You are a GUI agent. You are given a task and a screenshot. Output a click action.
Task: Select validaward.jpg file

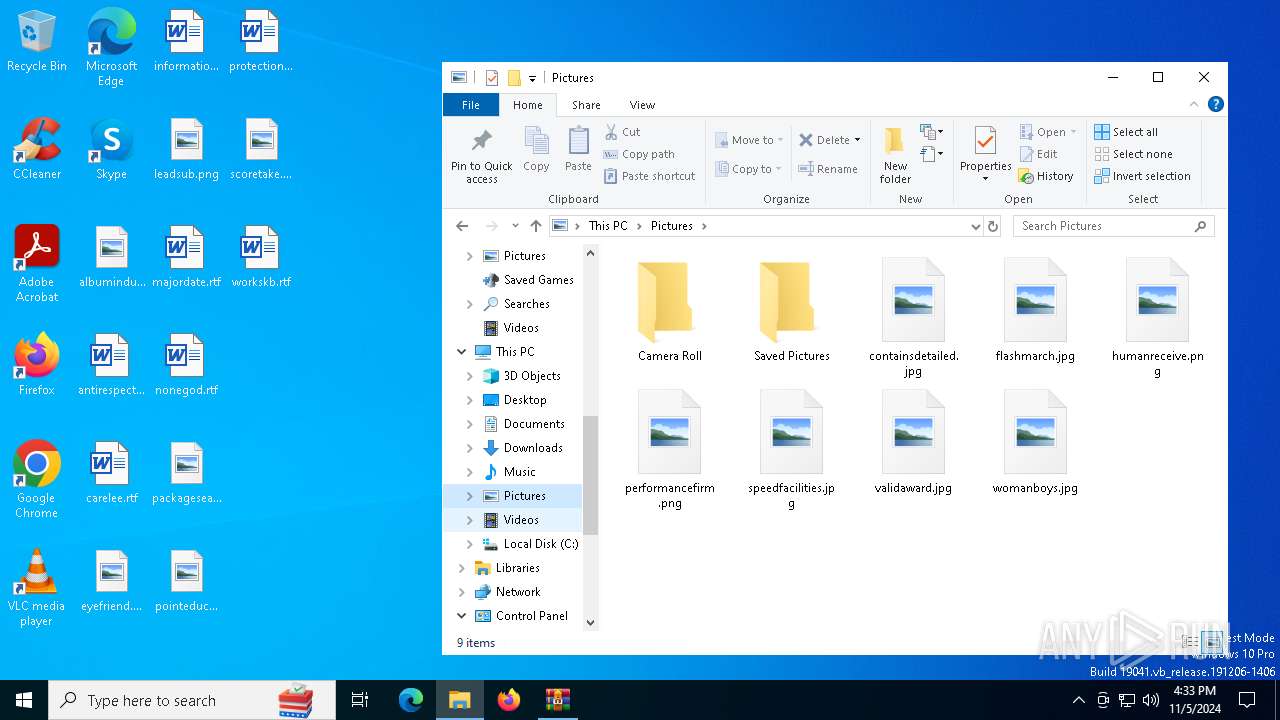click(913, 442)
